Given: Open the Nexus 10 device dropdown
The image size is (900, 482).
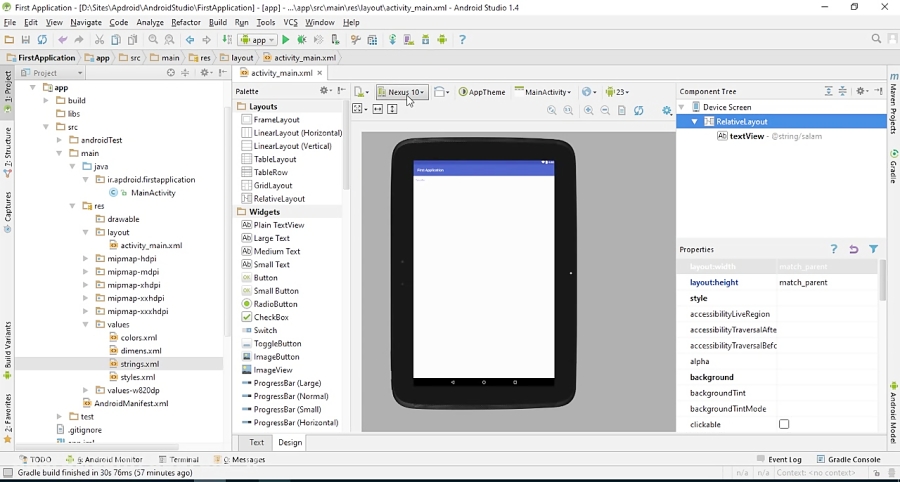Looking at the screenshot, I should pos(401,92).
